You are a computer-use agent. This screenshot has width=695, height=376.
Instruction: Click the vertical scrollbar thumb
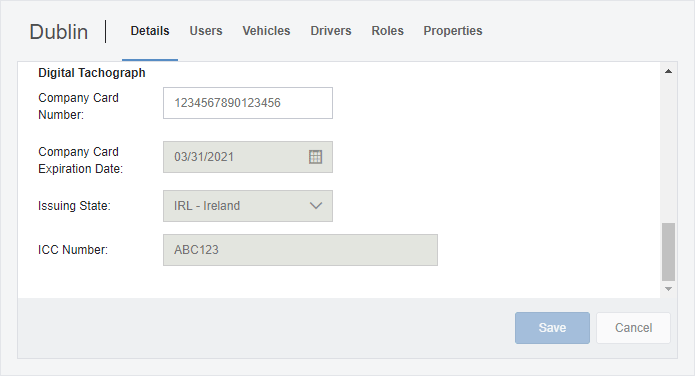pyautogui.click(x=668, y=252)
